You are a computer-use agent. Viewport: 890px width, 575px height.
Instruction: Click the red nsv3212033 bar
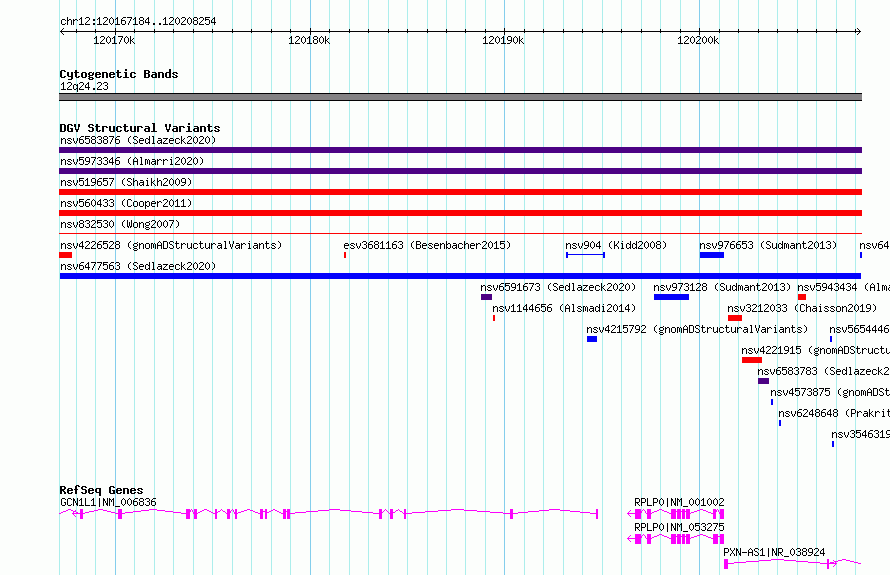point(735,318)
